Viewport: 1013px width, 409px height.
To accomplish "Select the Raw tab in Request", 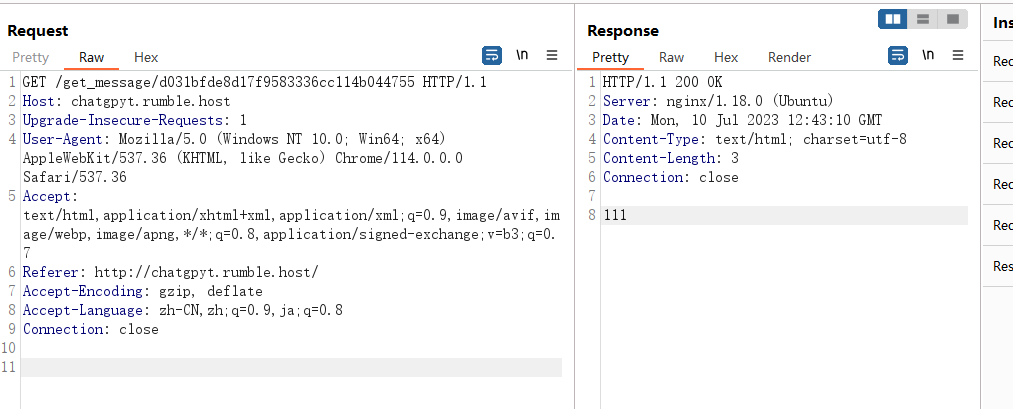I will [x=91, y=58].
